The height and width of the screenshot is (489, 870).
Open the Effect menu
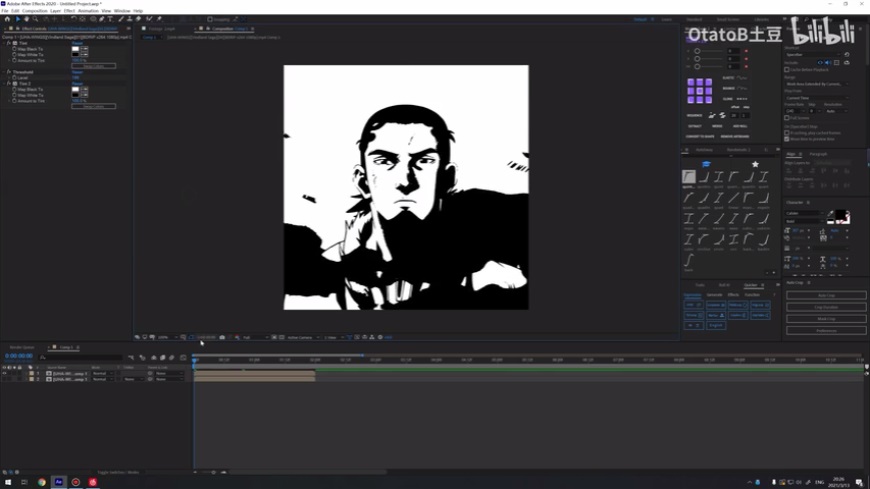coord(69,11)
